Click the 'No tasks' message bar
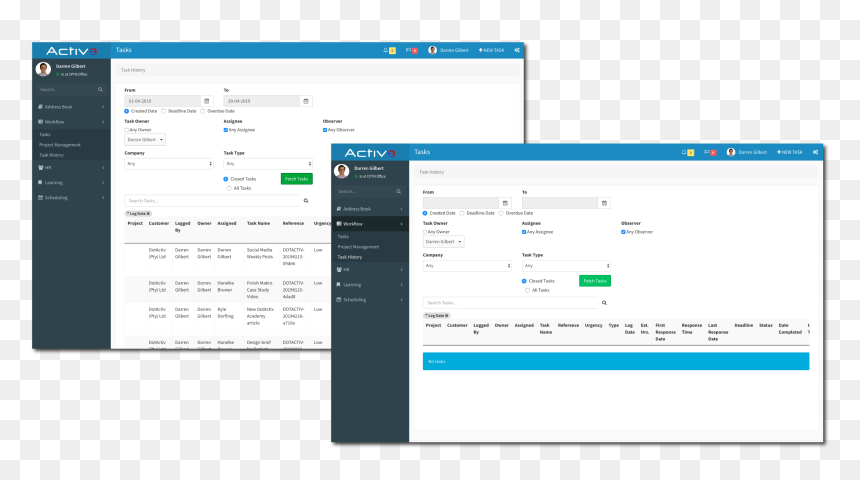 coord(616,361)
